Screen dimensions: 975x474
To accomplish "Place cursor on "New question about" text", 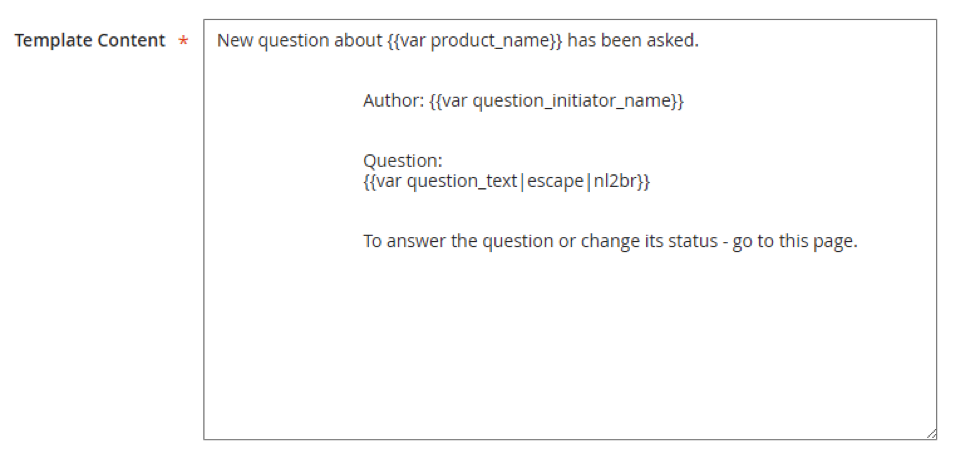I will point(299,41).
